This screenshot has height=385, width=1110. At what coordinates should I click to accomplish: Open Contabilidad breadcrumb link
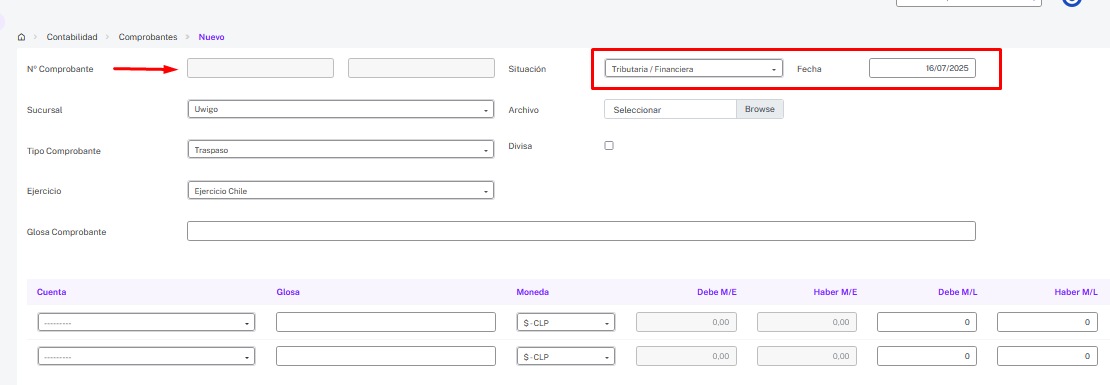click(72, 37)
